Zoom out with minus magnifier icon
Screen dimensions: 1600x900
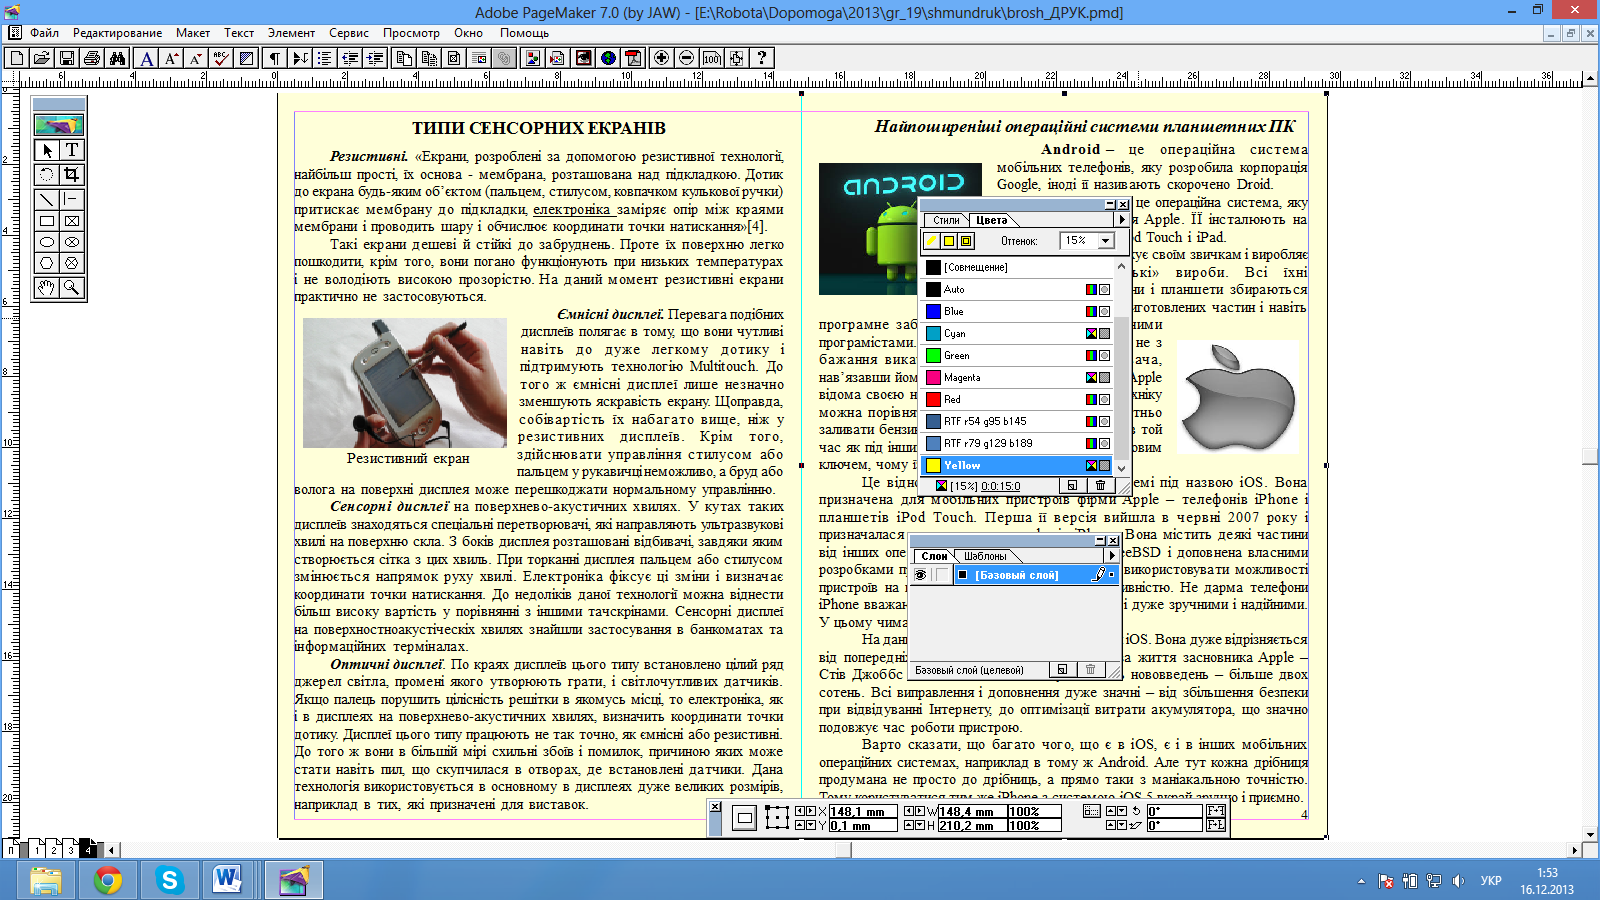[686, 58]
